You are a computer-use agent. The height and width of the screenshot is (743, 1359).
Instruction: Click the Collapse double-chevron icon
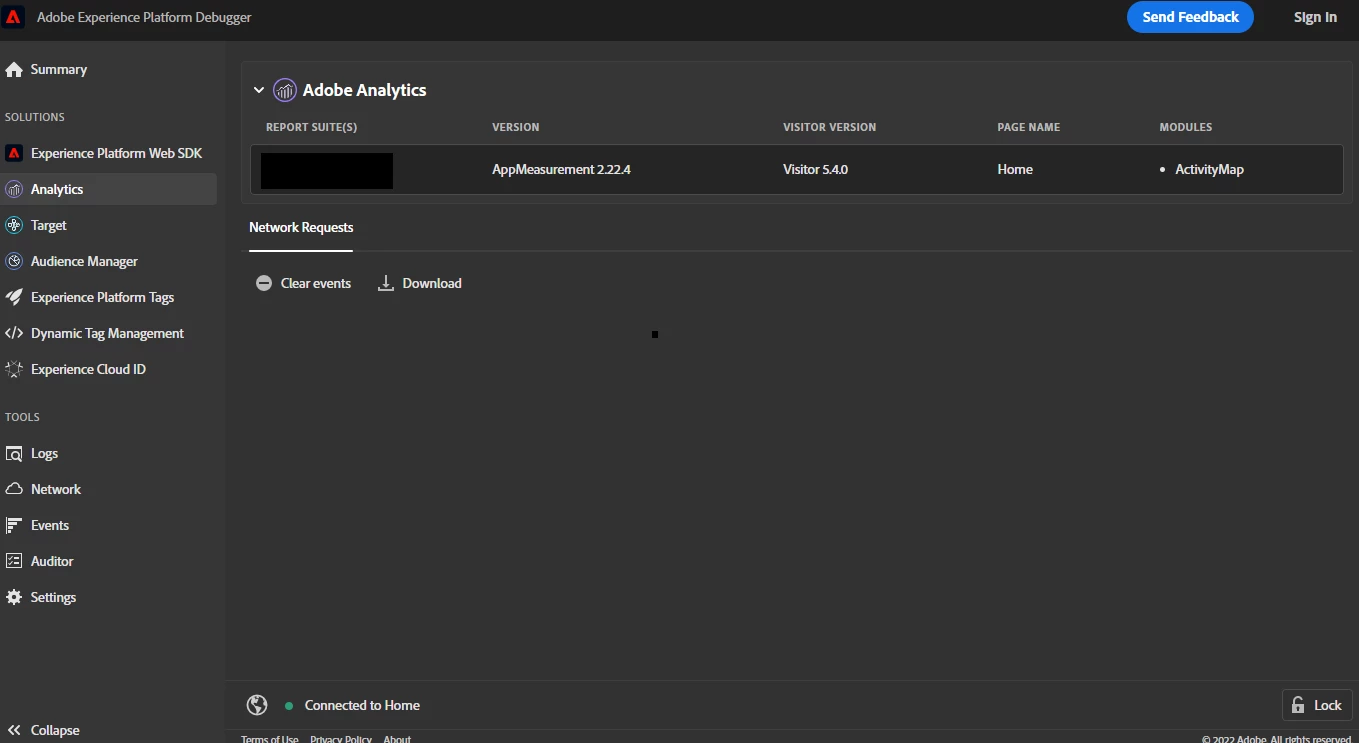point(14,730)
